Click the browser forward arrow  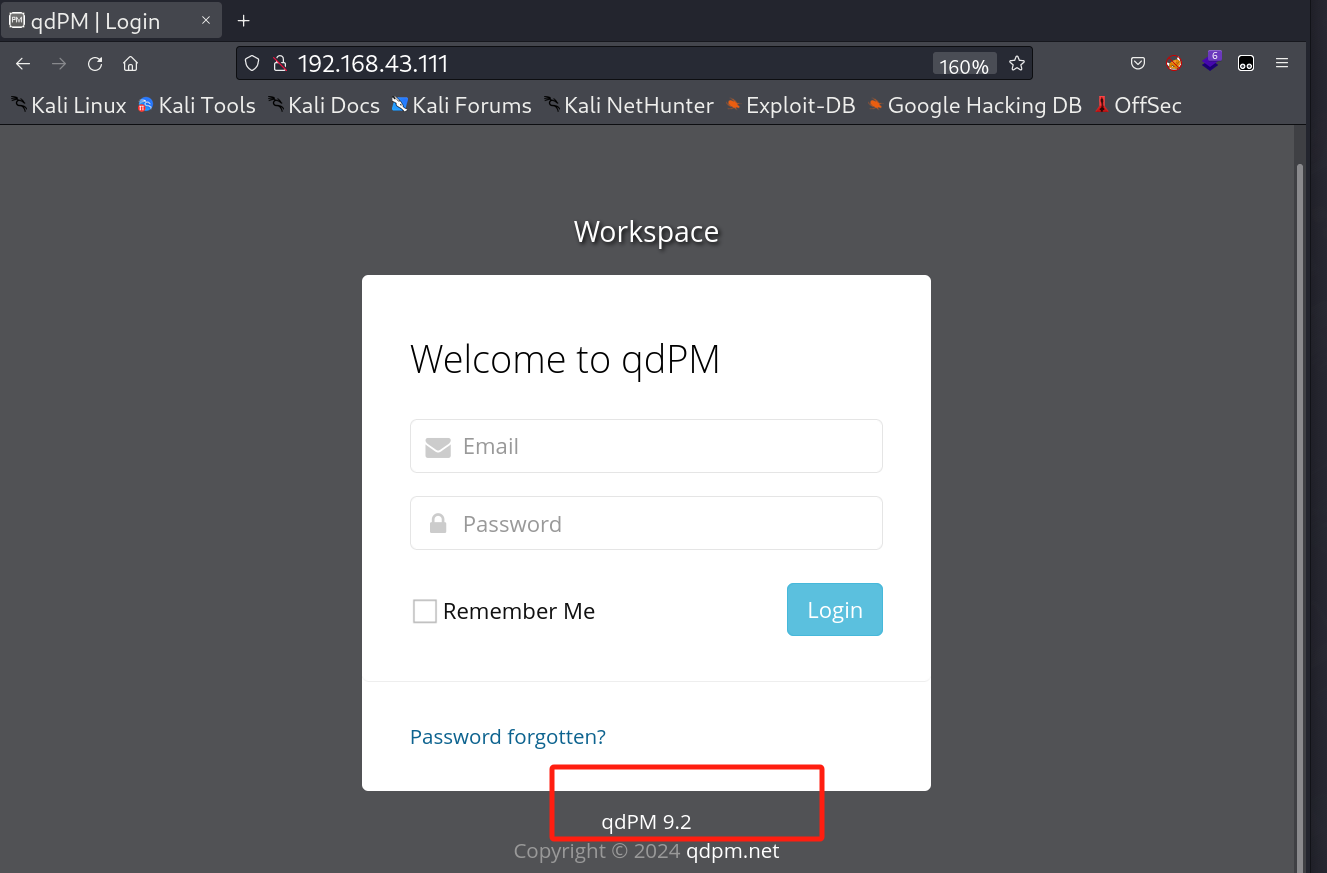[x=59, y=64]
